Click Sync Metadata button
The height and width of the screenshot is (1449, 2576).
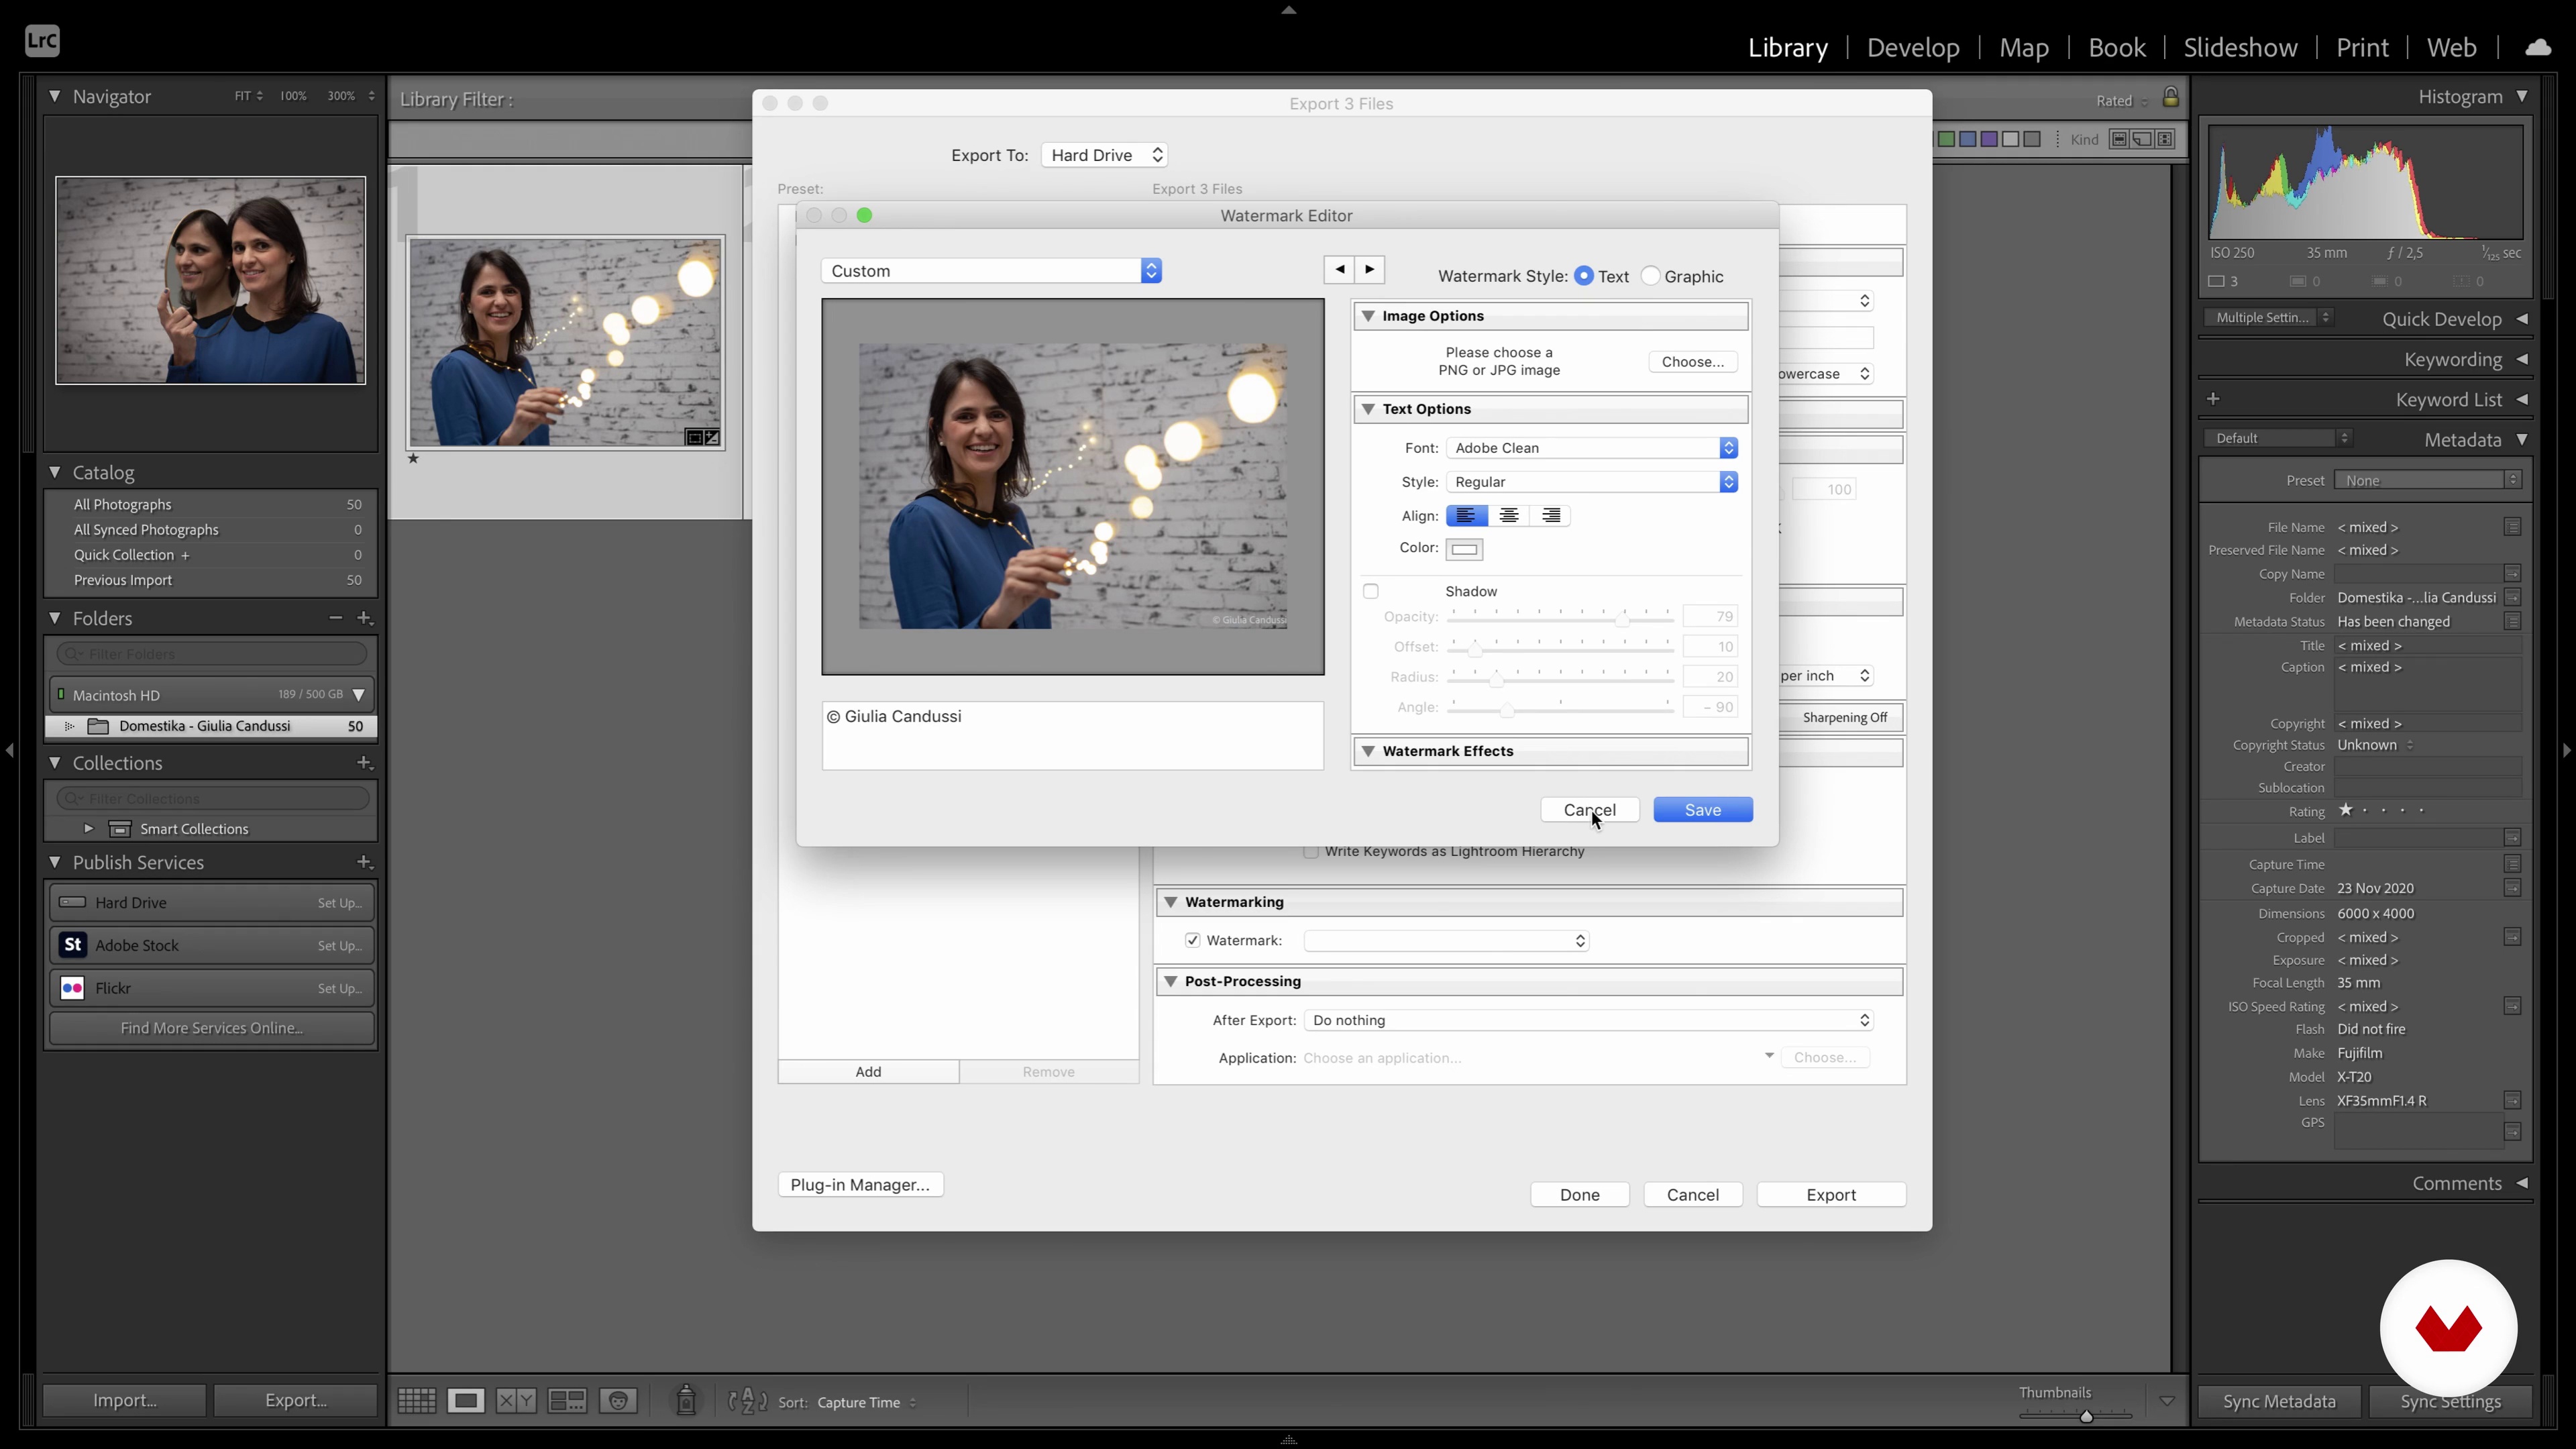(2279, 1402)
